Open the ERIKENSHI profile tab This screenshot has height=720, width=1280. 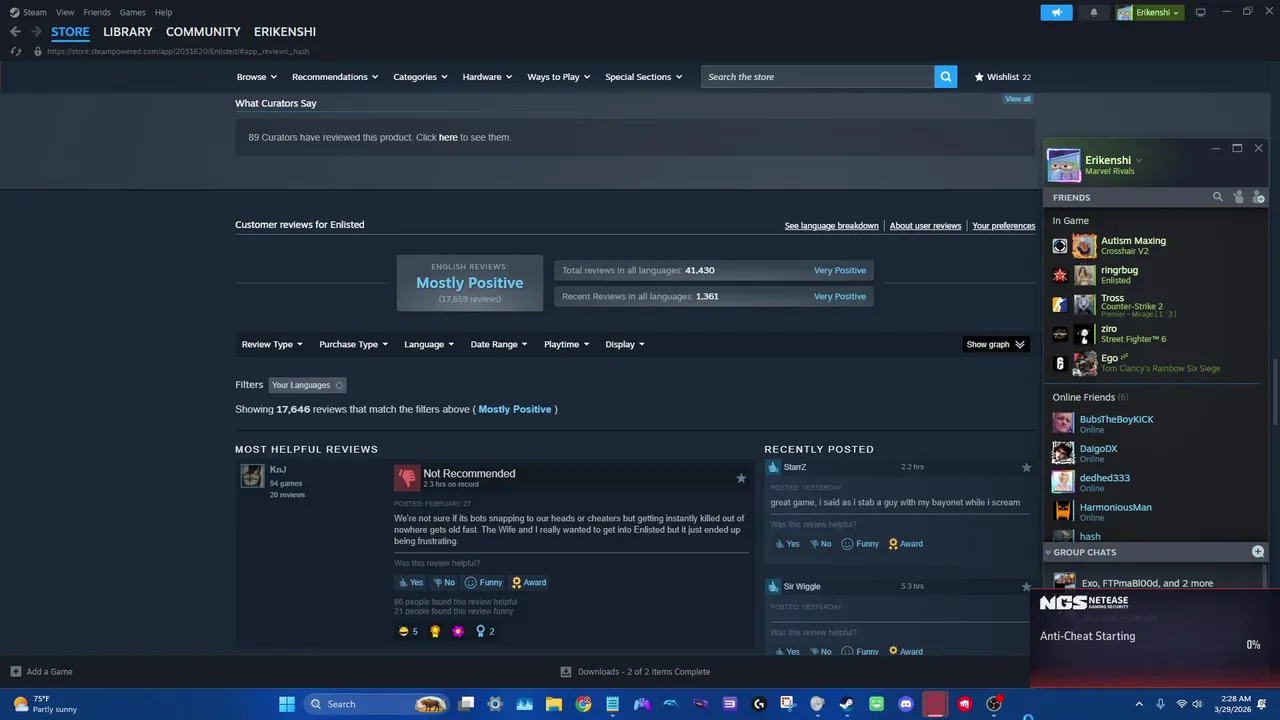pyautogui.click(x=286, y=32)
